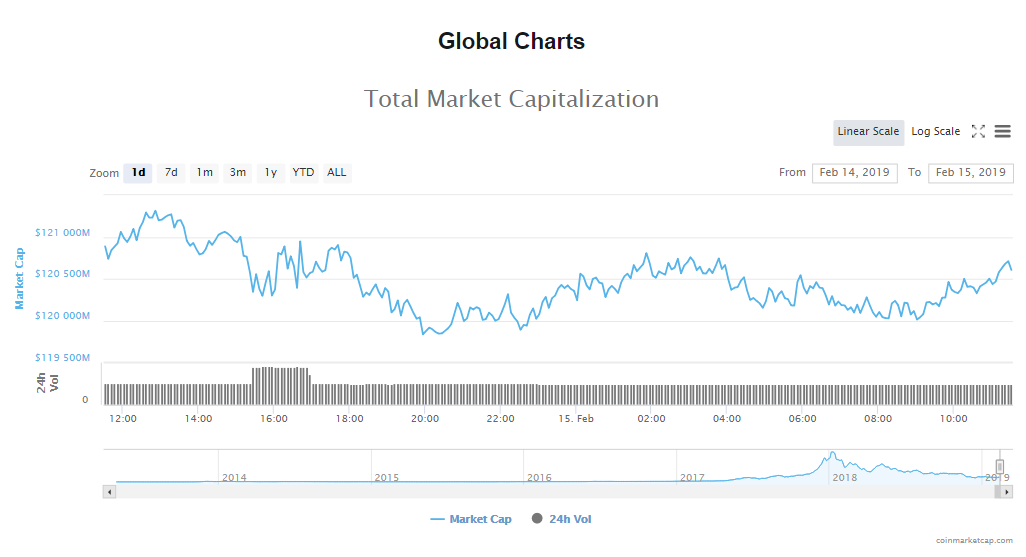Show ALL time range
Screen dimensions: 1026x557
(x=337, y=173)
